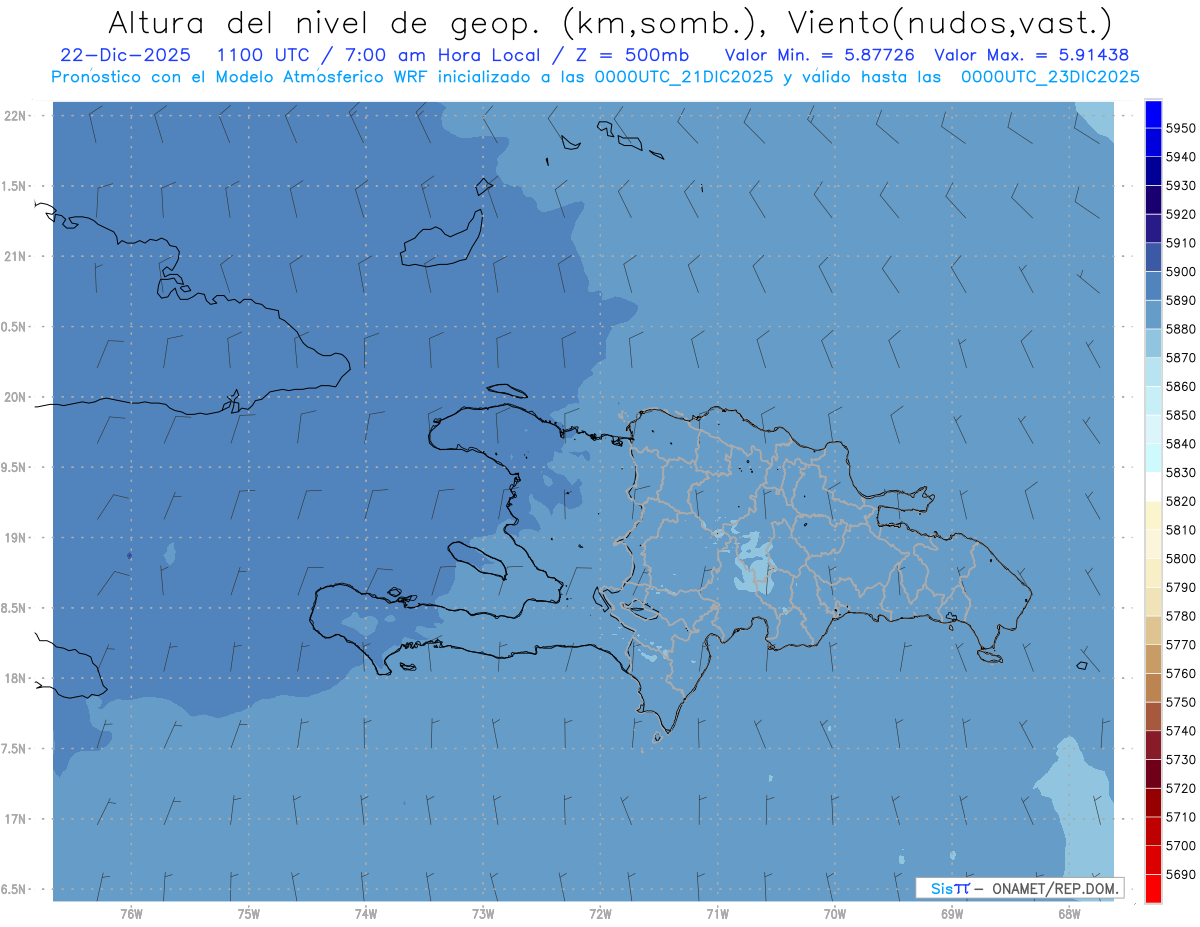Click the '5850' value on the color scale
The width and height of the screenshot is (1200, 927).
(1180, 415)
